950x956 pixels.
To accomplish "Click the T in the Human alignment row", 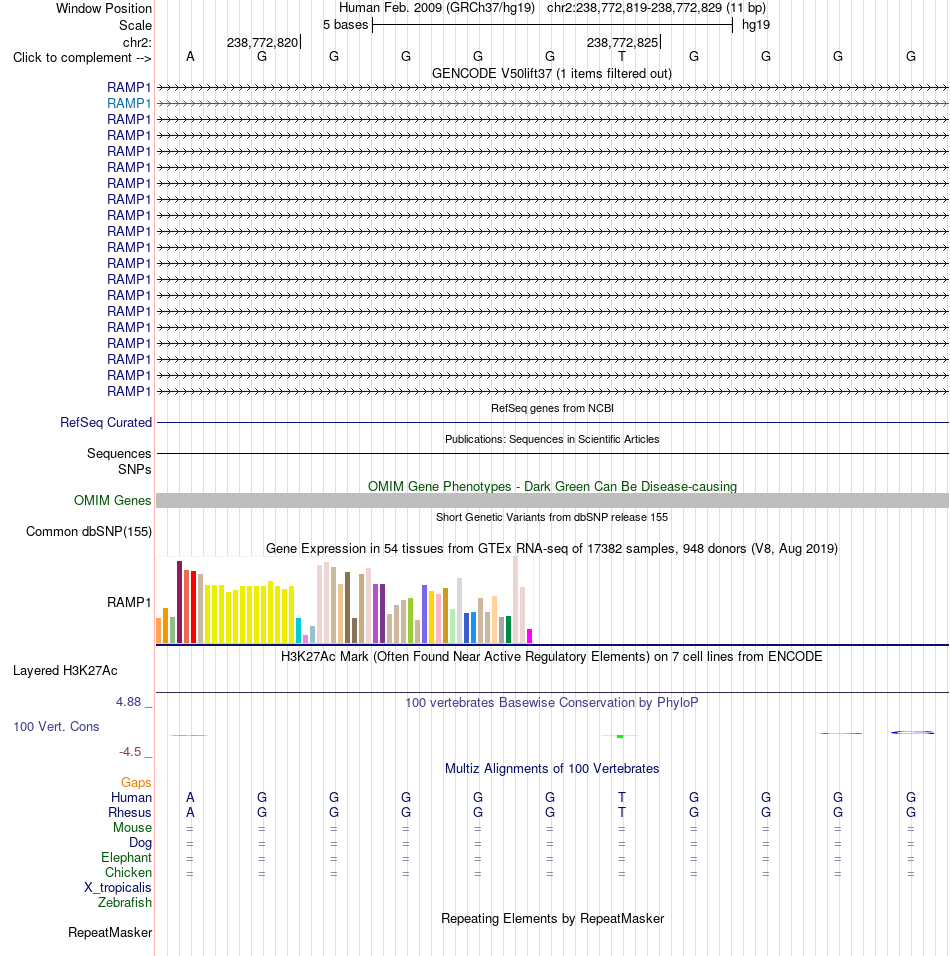I will tap(622, 797).
